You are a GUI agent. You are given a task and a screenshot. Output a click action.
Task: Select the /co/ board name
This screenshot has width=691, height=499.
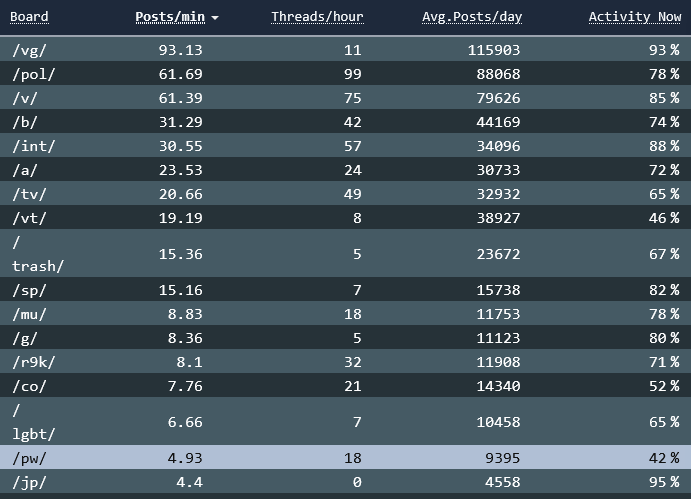29,386
